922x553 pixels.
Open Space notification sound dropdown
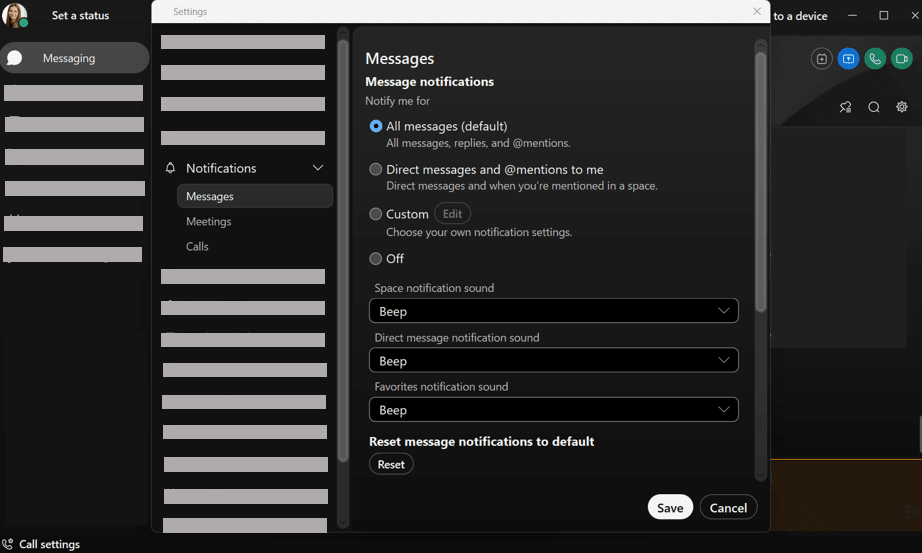click(x=553, y=311)
